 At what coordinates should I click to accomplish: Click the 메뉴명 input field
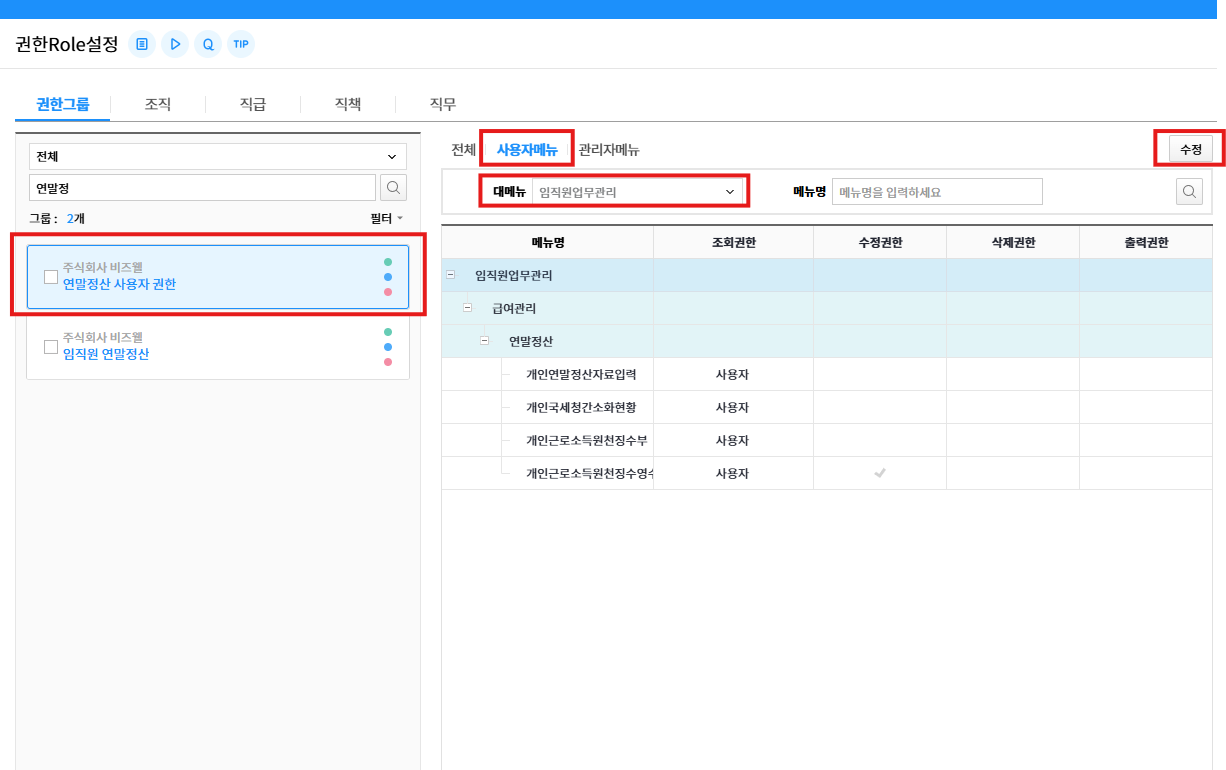click(938, 192)
